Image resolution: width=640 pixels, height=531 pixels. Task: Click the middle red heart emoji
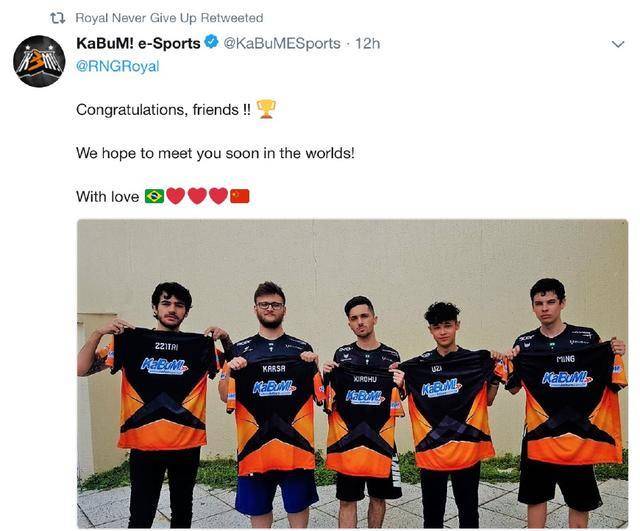197,196
